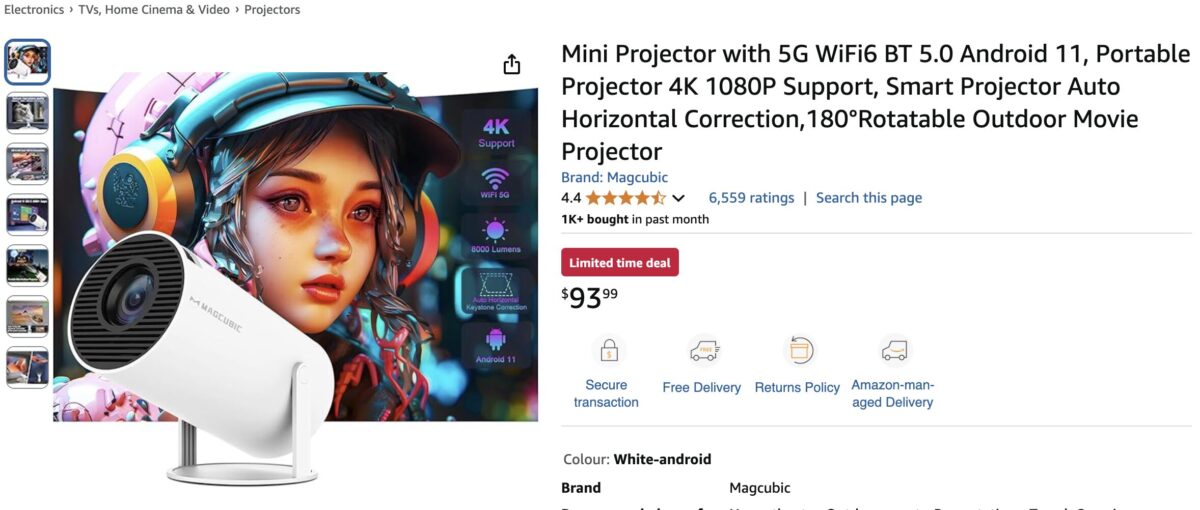The height and width of the screenshot is (510, 1200).
Task: Click the orange star rating icons
Action: coord(625,198)
